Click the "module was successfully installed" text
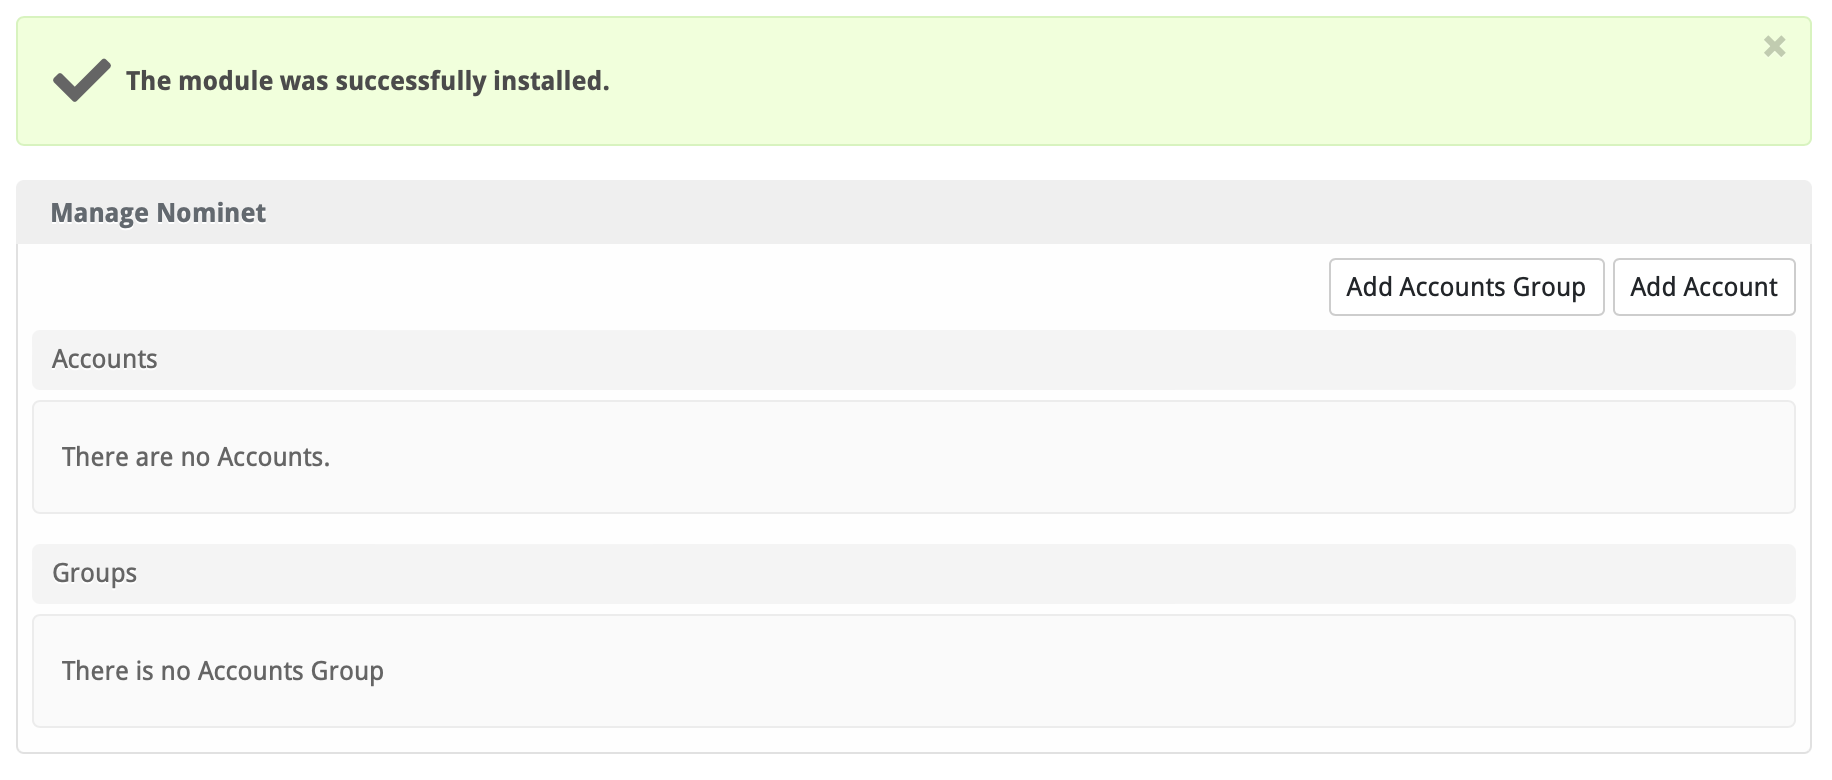 [x=367, y=81]
